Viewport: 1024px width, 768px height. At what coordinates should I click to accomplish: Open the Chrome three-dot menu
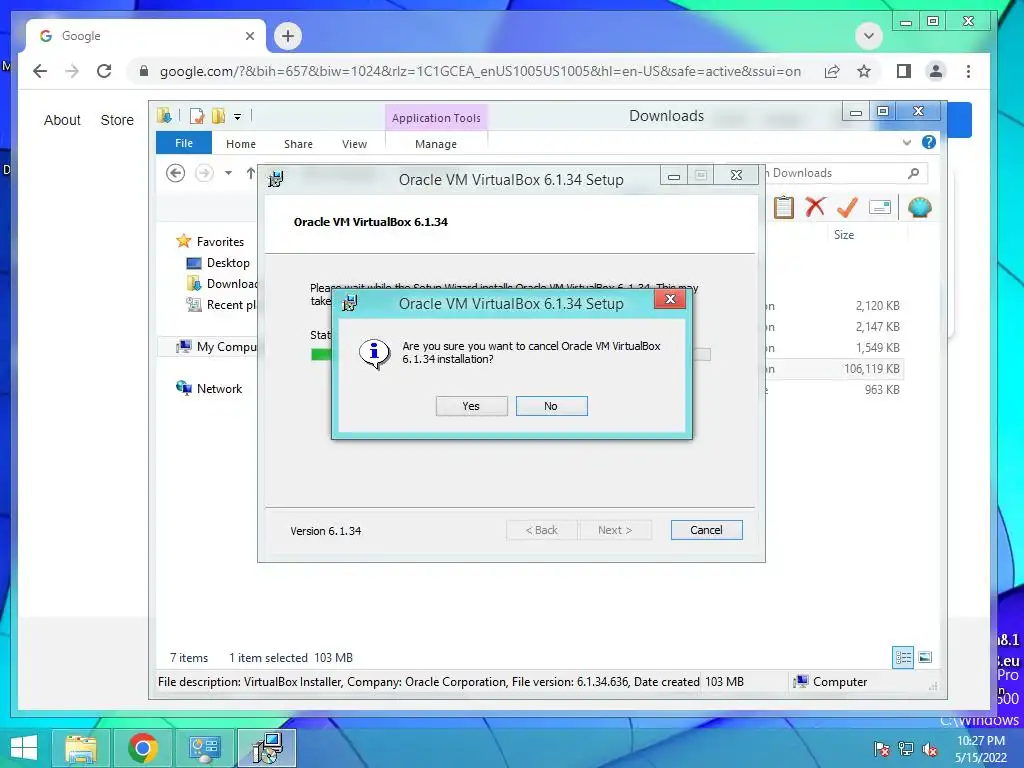(968, 71)
